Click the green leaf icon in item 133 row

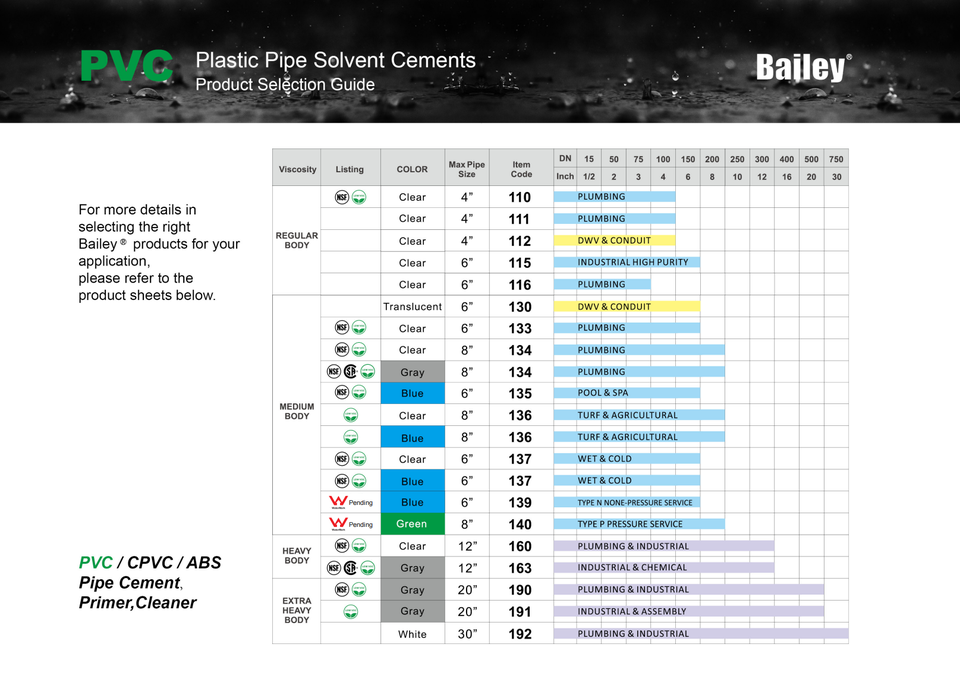(x=359, y=328)
